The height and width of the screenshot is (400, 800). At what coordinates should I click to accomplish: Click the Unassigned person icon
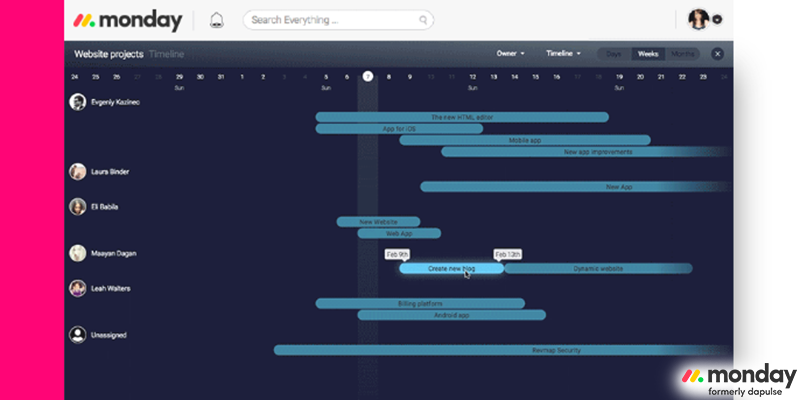[x=77, y=336]
